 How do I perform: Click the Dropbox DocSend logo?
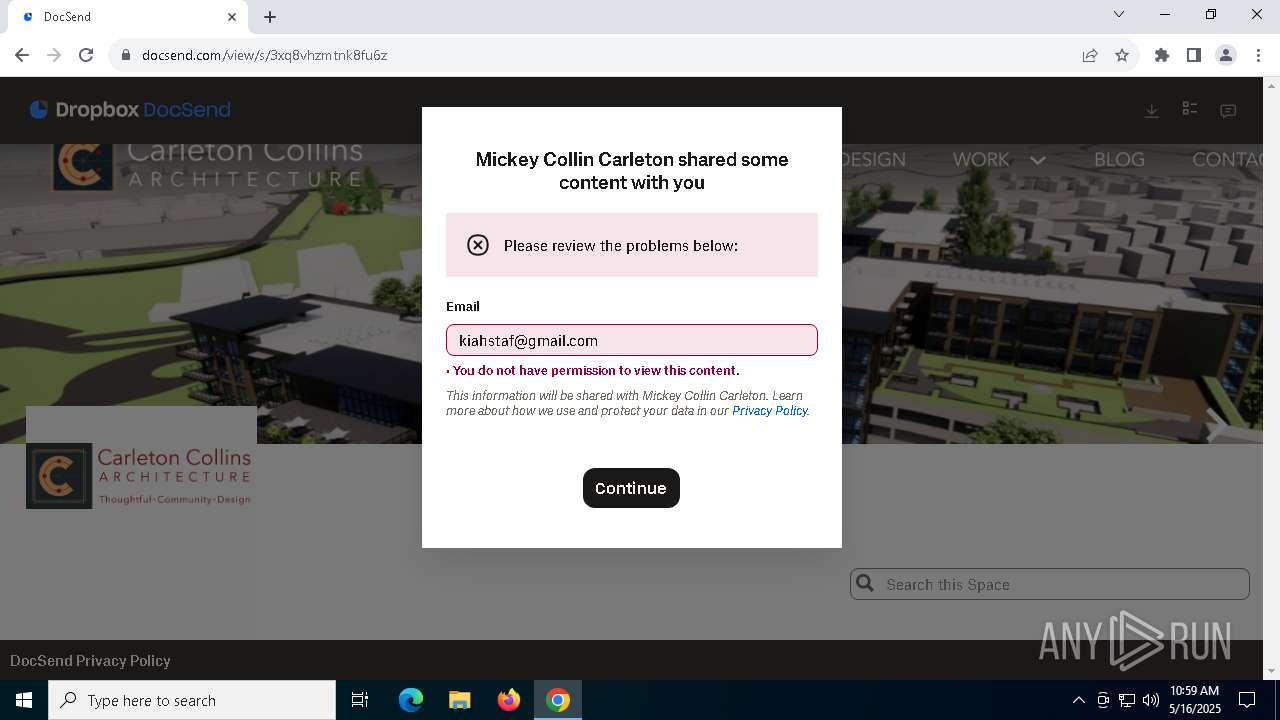[x=130, y=110]
